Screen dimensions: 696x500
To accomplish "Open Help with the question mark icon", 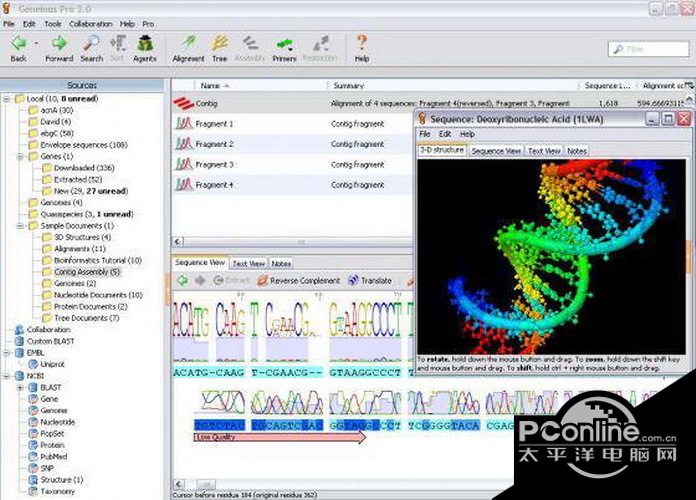I will click(361, 42).
